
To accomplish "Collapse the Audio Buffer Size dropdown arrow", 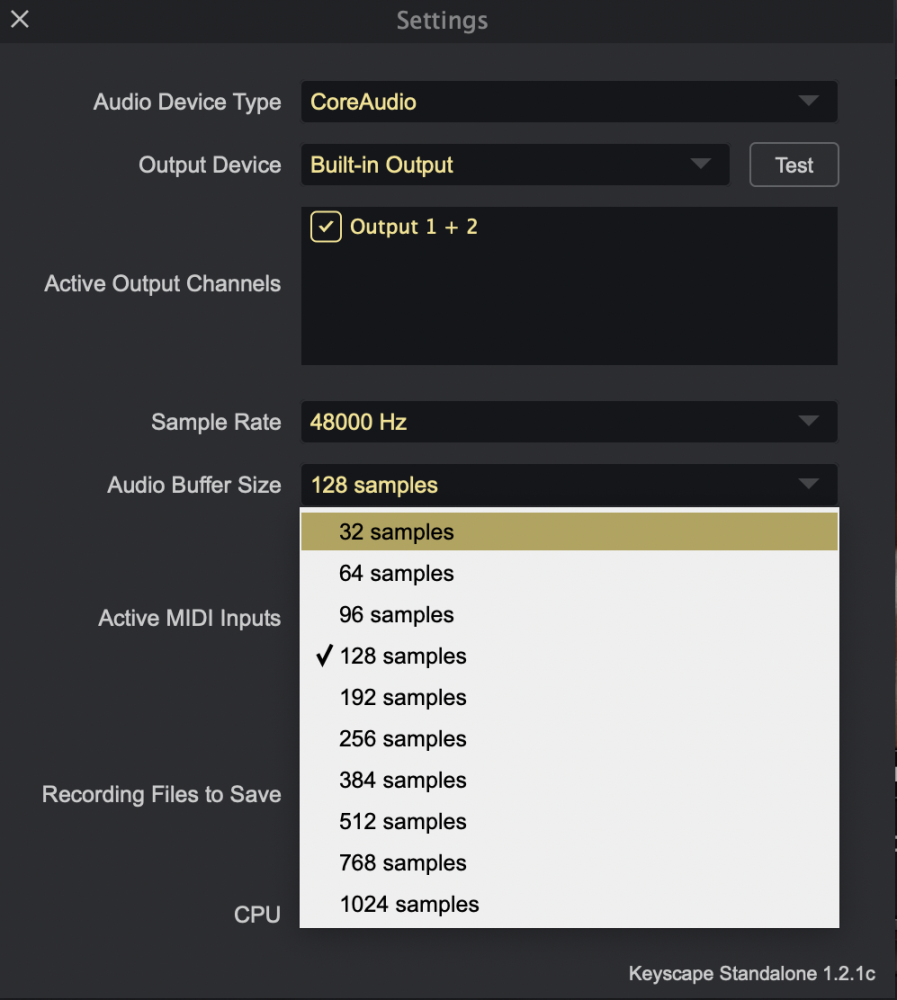I will [810, 485].
